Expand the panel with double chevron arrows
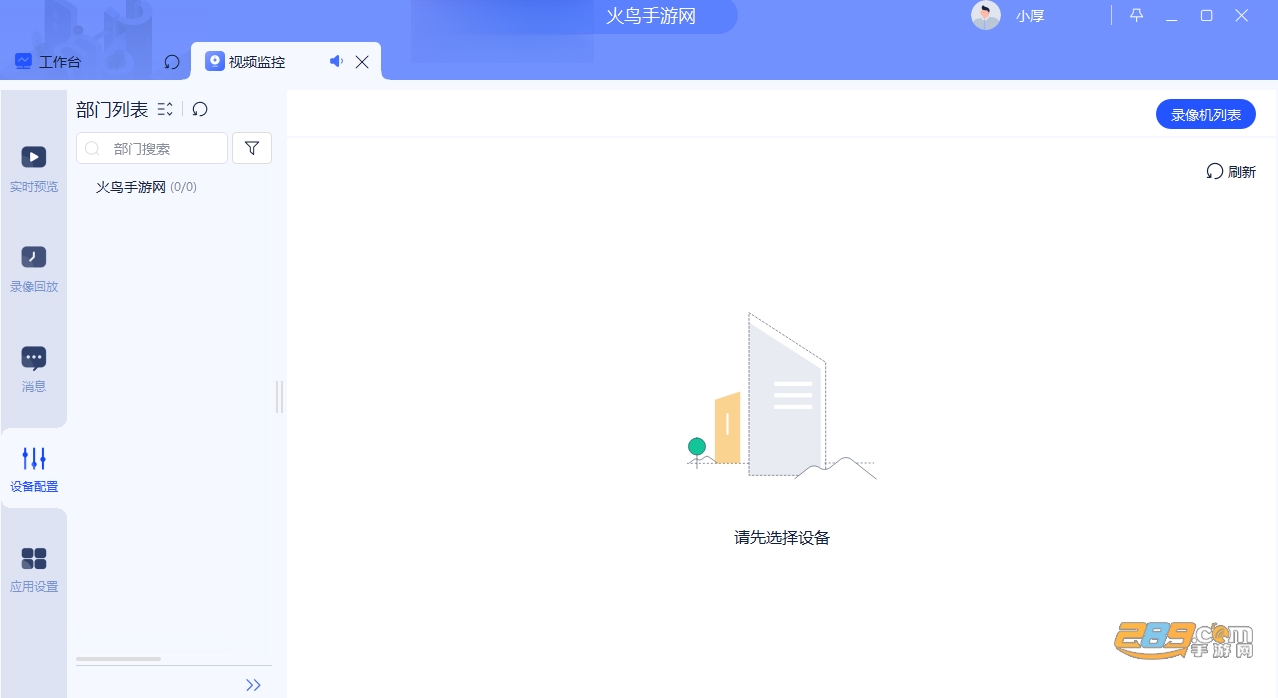The image size is (1278, 698). [253, 685]
